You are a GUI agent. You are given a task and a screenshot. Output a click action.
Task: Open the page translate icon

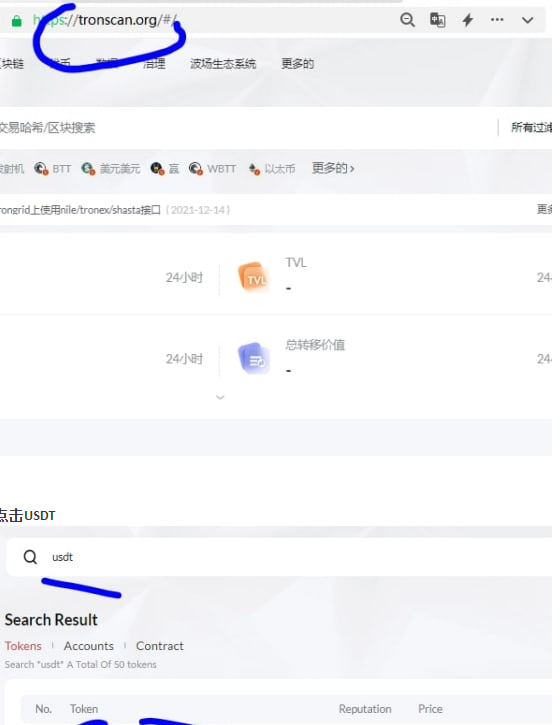pos(437,20)
